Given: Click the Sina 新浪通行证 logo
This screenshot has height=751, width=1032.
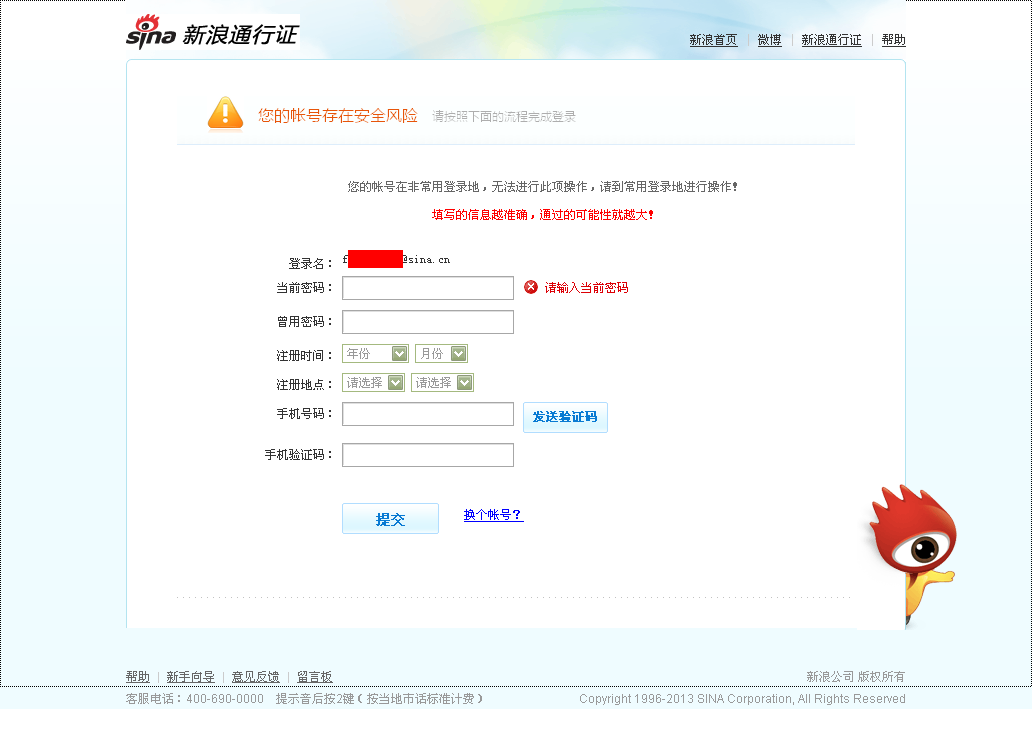Looking at the screenshot, I should tap(213, 32).
